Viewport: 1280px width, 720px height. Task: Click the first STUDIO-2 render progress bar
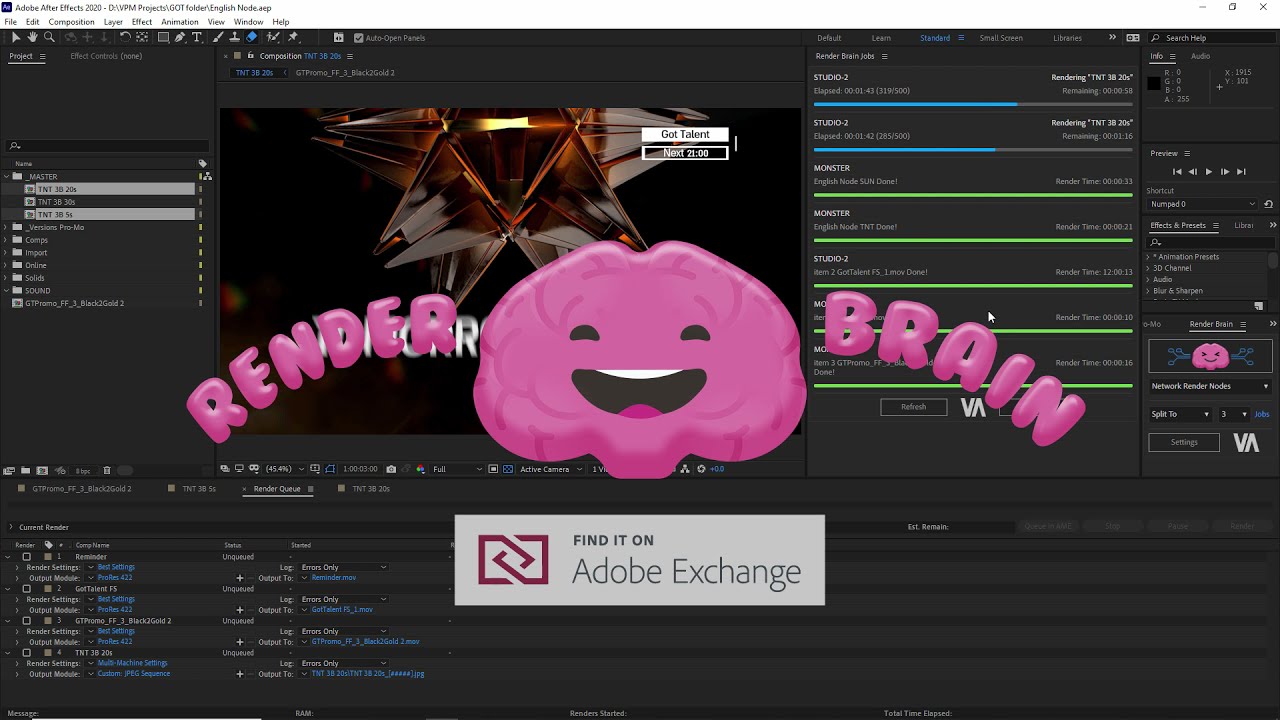(973, 104)
